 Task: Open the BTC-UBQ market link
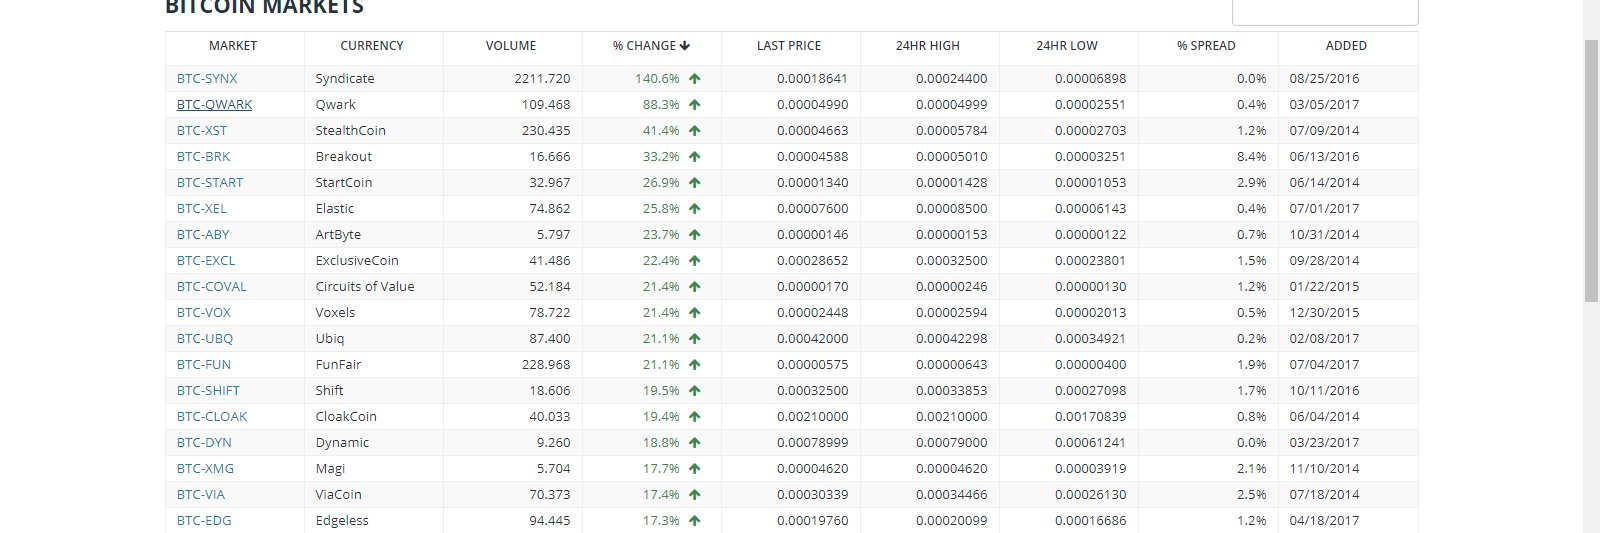point(205,338)
